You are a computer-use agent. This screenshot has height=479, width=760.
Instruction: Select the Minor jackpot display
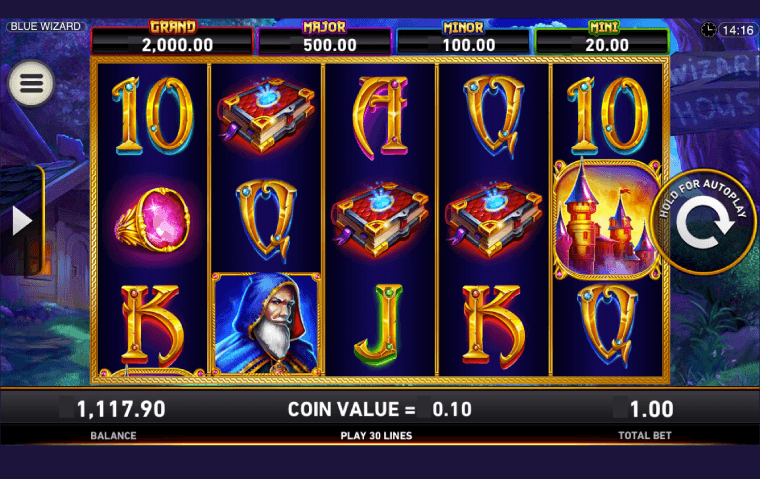[x=463, y=38]
